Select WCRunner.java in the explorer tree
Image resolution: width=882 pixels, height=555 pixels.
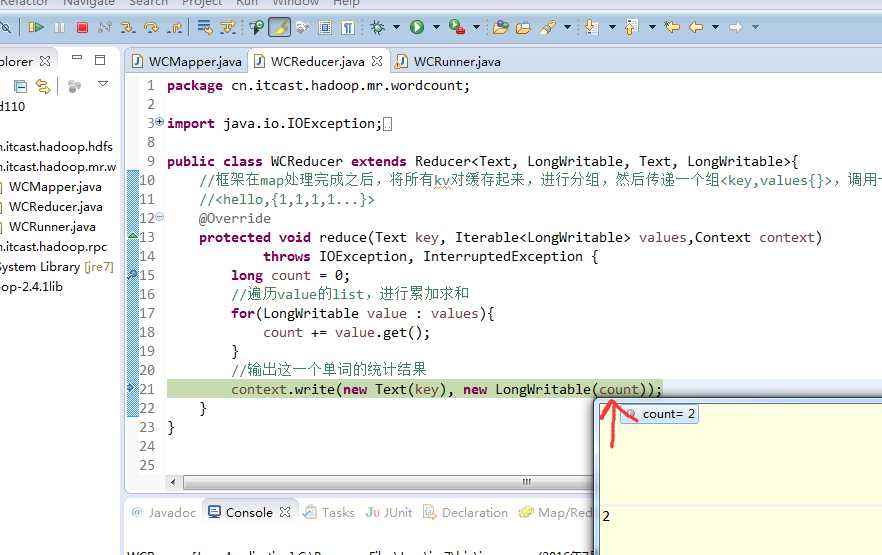[52, 227]
